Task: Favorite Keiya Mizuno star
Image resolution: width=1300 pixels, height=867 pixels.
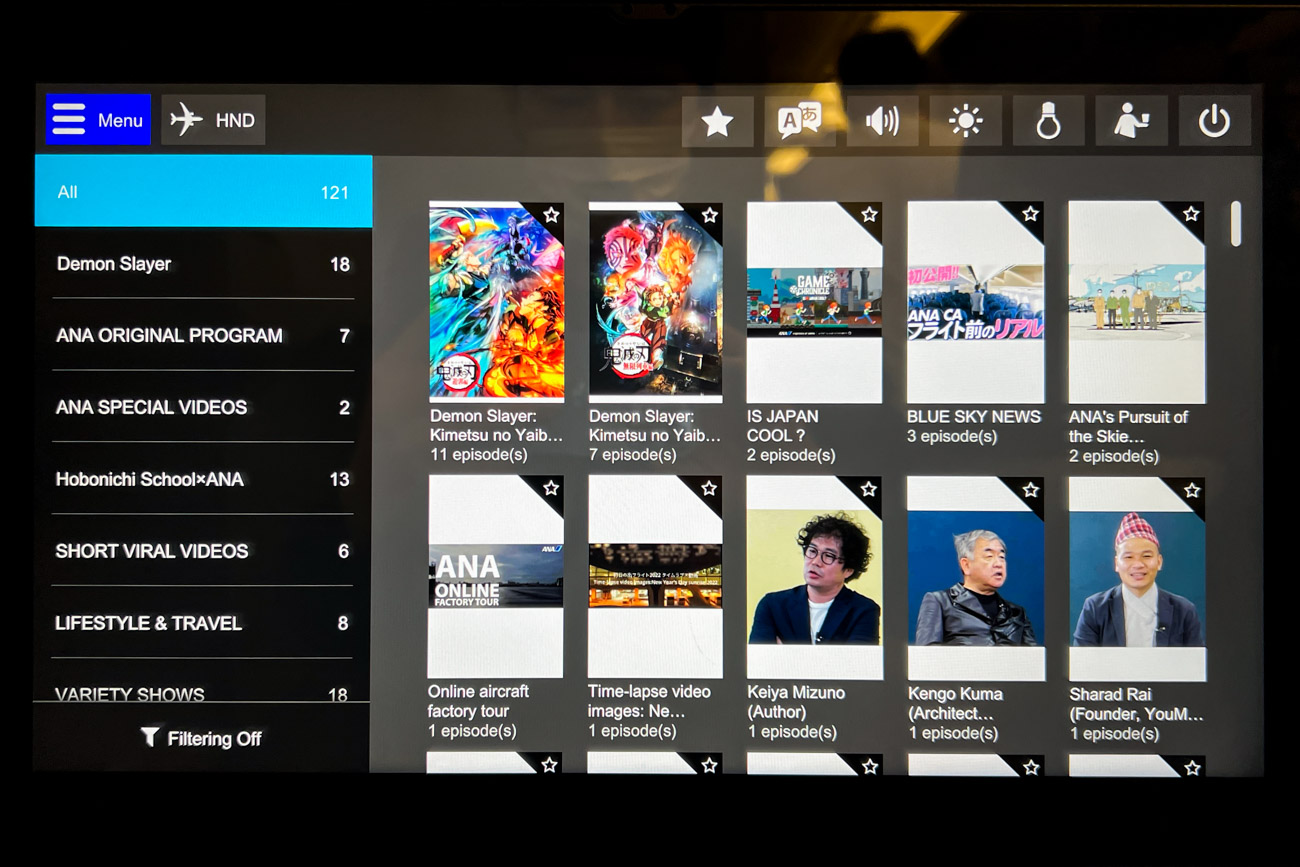Action: [868, 489]
